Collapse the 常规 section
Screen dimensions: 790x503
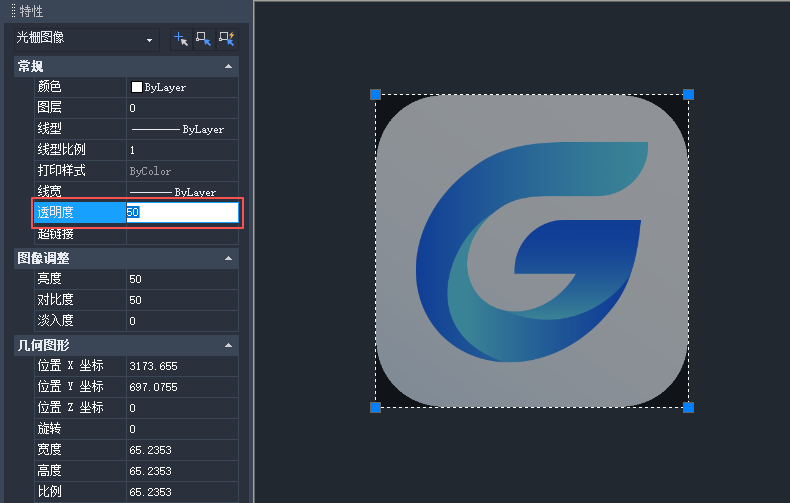[229, 66]
